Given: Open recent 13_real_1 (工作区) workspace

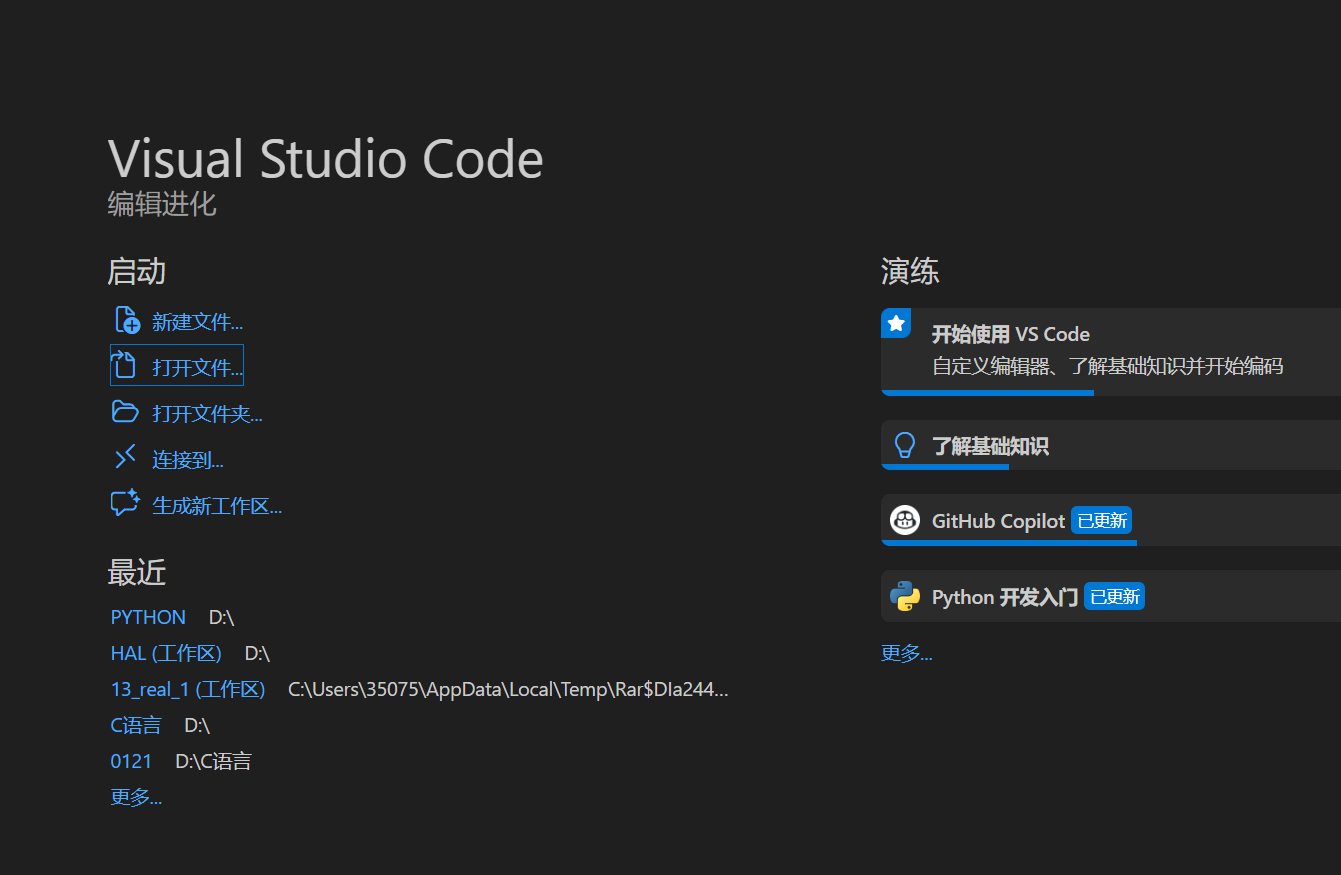Looking at the screenshot, I should (x=188, y=689).
